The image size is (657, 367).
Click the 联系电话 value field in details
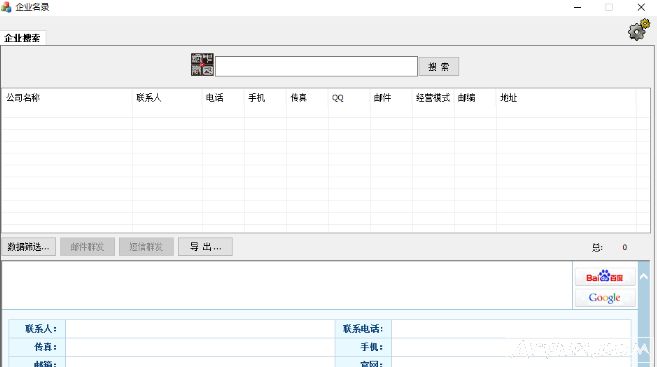[511, 329]
